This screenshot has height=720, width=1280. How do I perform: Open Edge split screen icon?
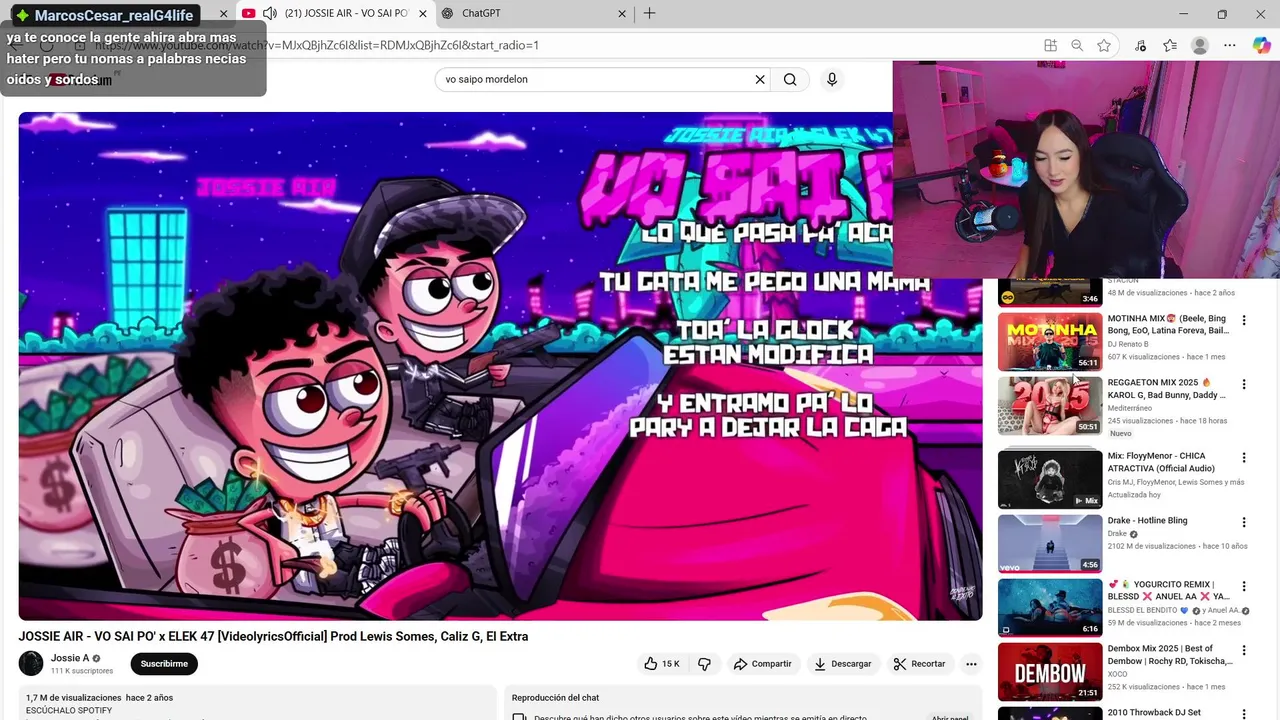pyautogui.click(x=1050, y=45)
